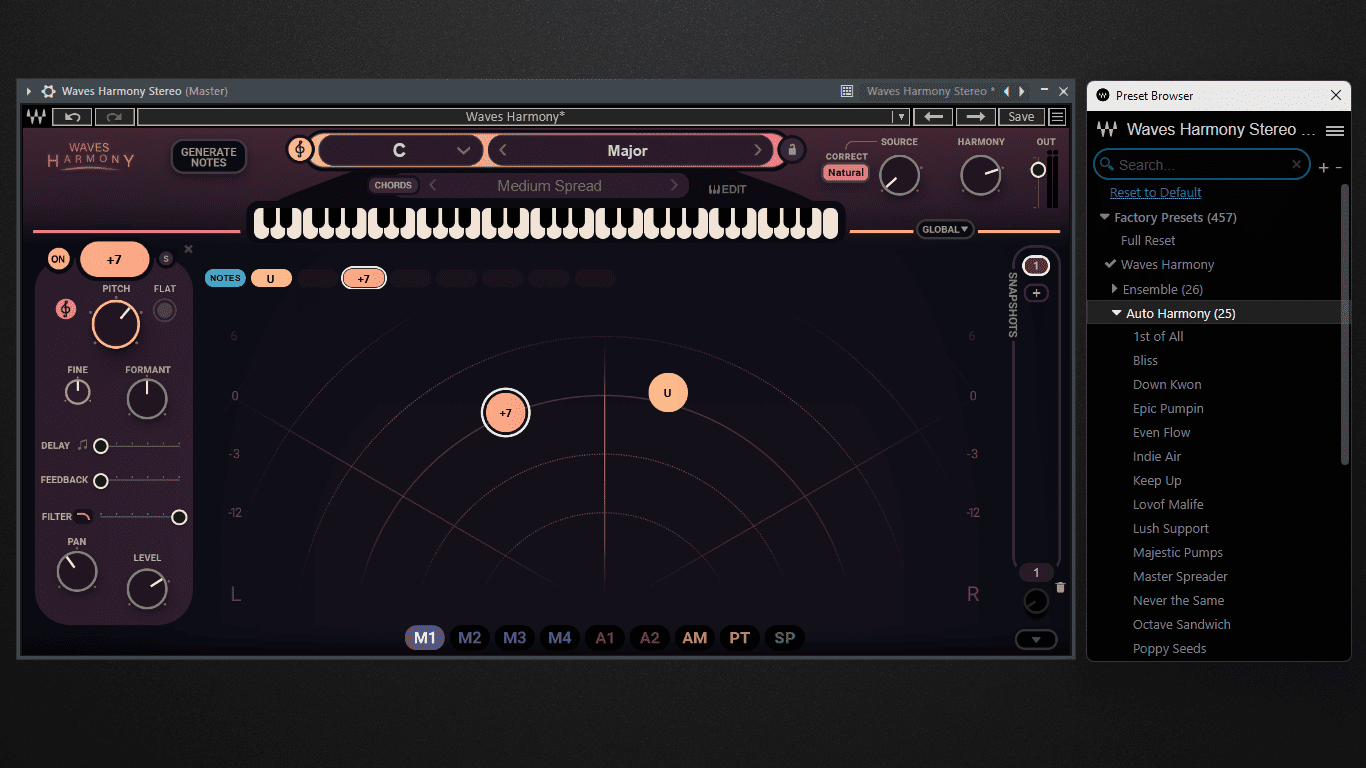Select the +7 voice circle on the stage
The image size is (1366, 768).
tap(505, 412)
